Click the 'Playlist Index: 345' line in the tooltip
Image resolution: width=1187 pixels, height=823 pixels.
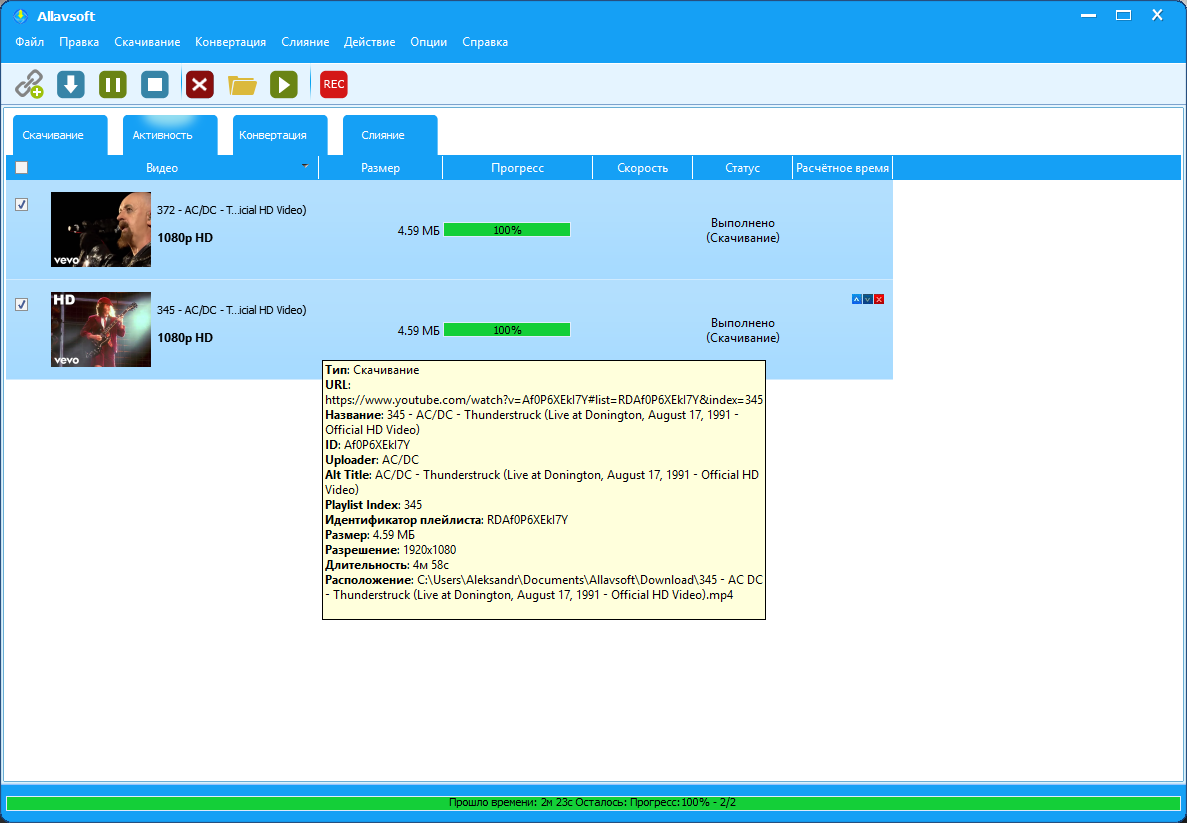(373, 505)
